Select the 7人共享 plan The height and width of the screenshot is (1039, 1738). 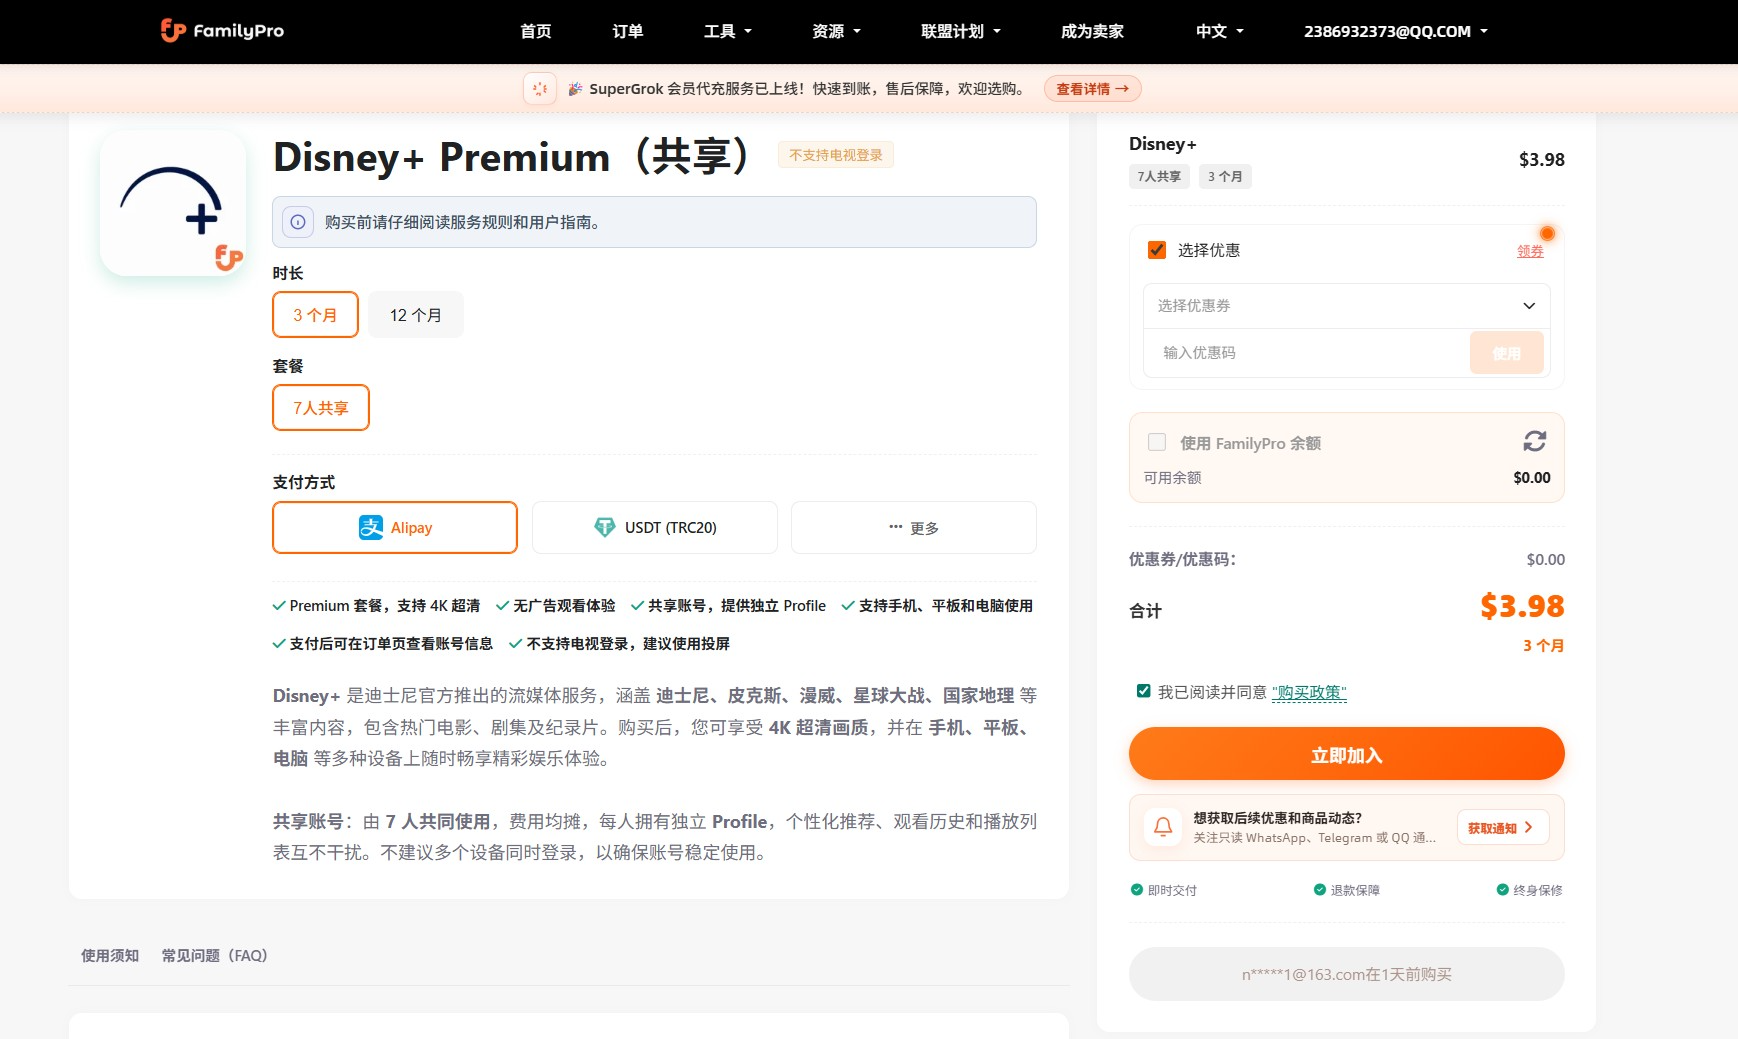coord(321,408)
